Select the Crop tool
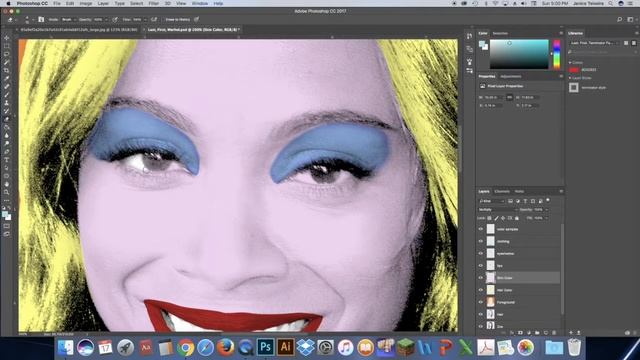 [7, 70]
